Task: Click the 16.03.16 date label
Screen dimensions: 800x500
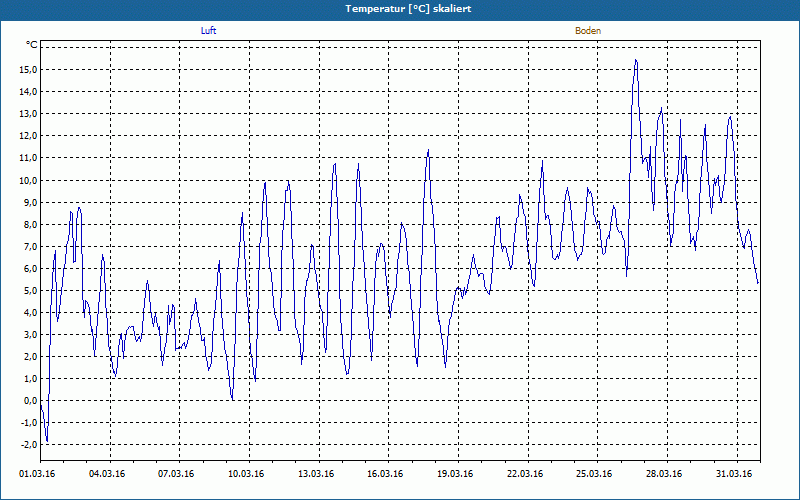Action: pos(385,474)
